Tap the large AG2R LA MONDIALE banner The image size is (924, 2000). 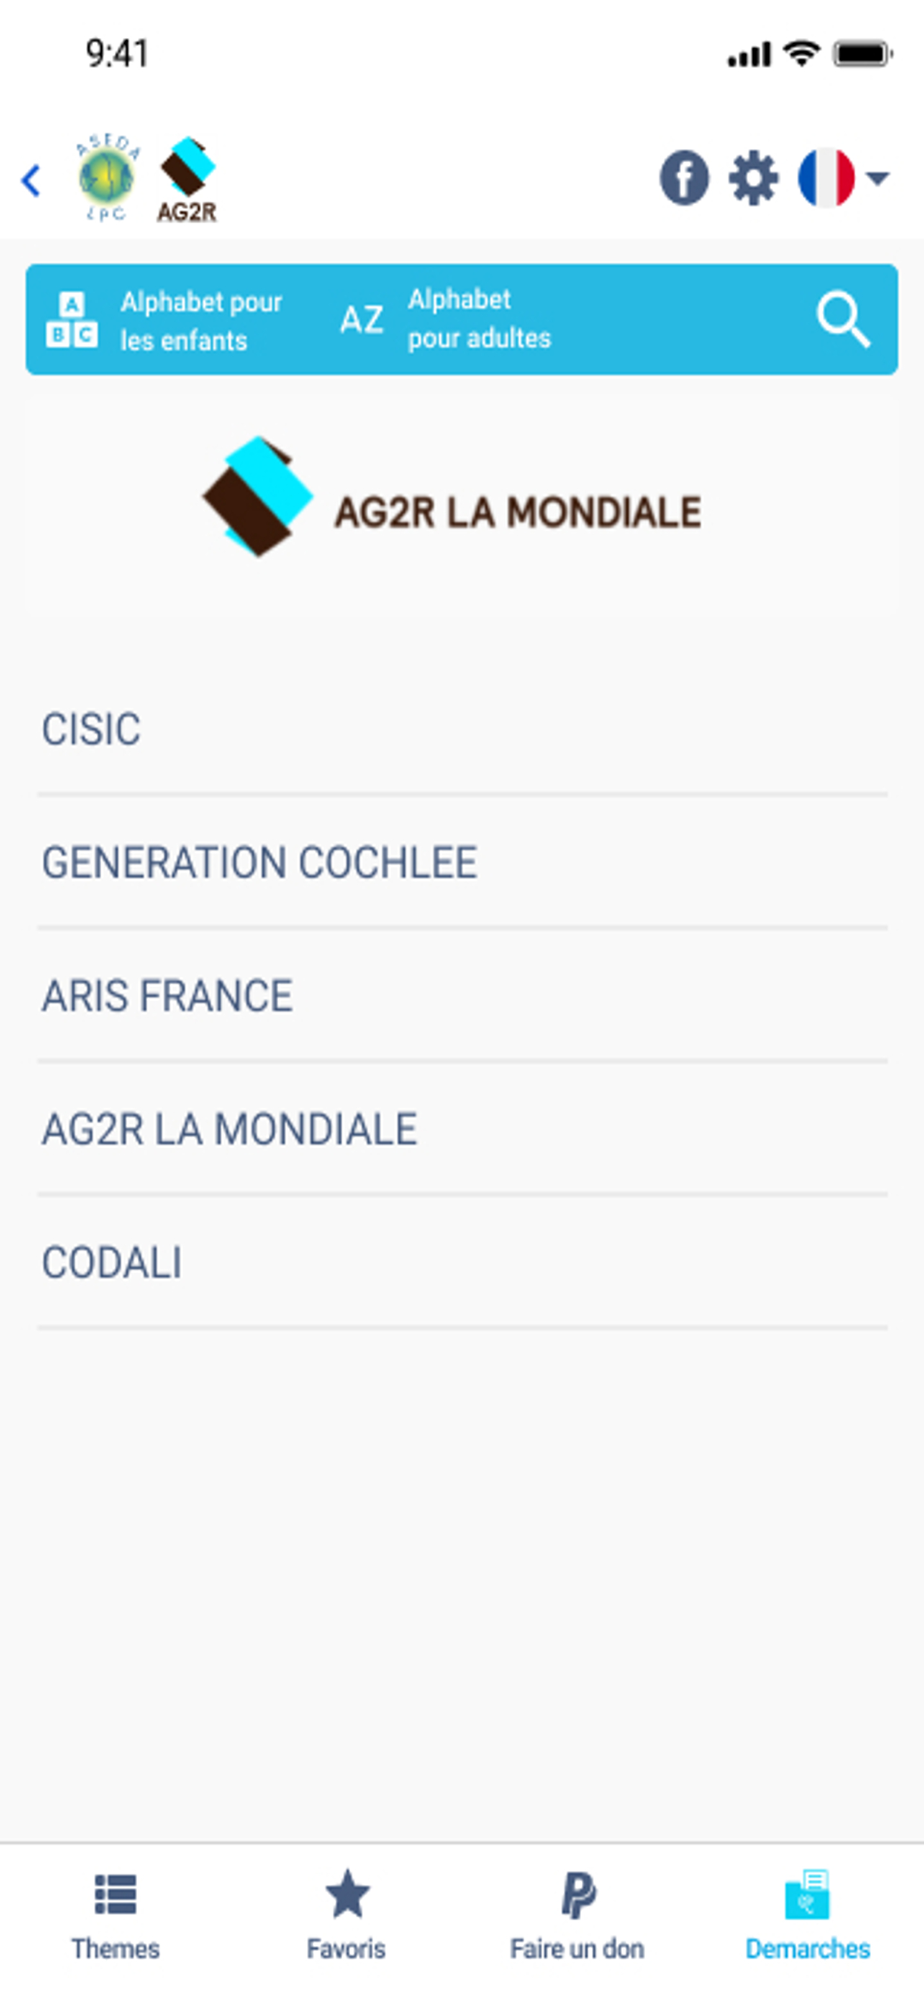click(452, 497)
